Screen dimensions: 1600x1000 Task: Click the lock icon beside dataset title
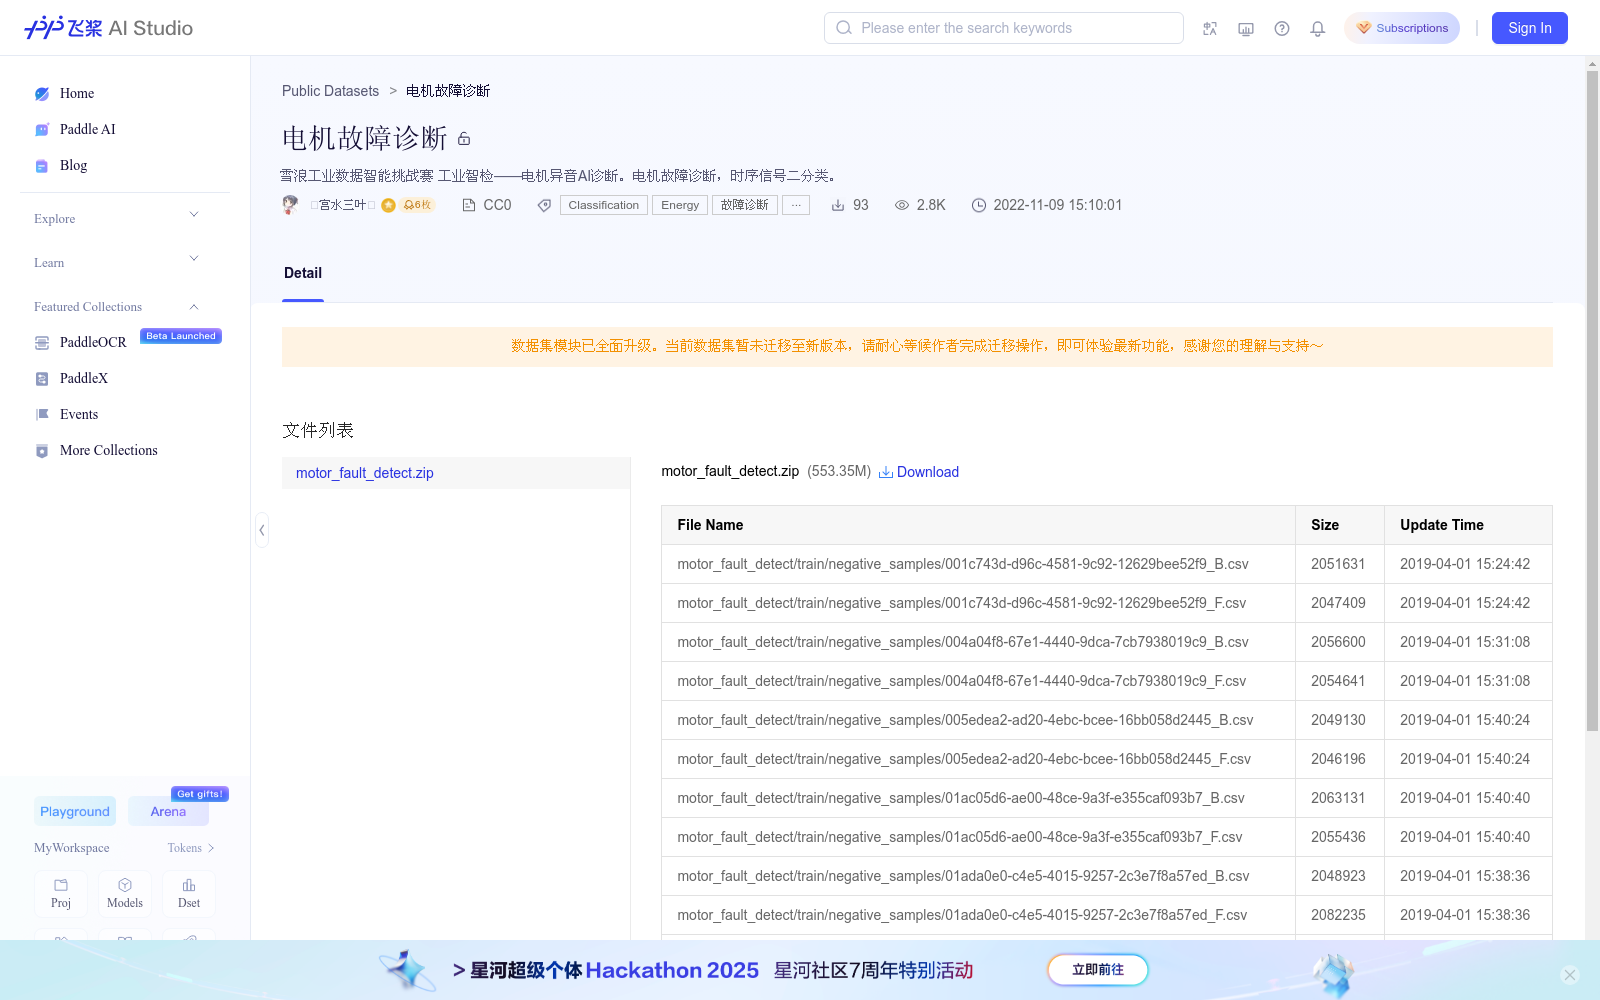(x=464, y=139)
